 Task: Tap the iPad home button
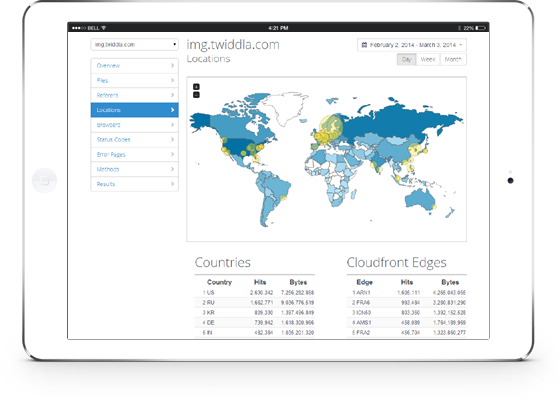pos(44,180)
